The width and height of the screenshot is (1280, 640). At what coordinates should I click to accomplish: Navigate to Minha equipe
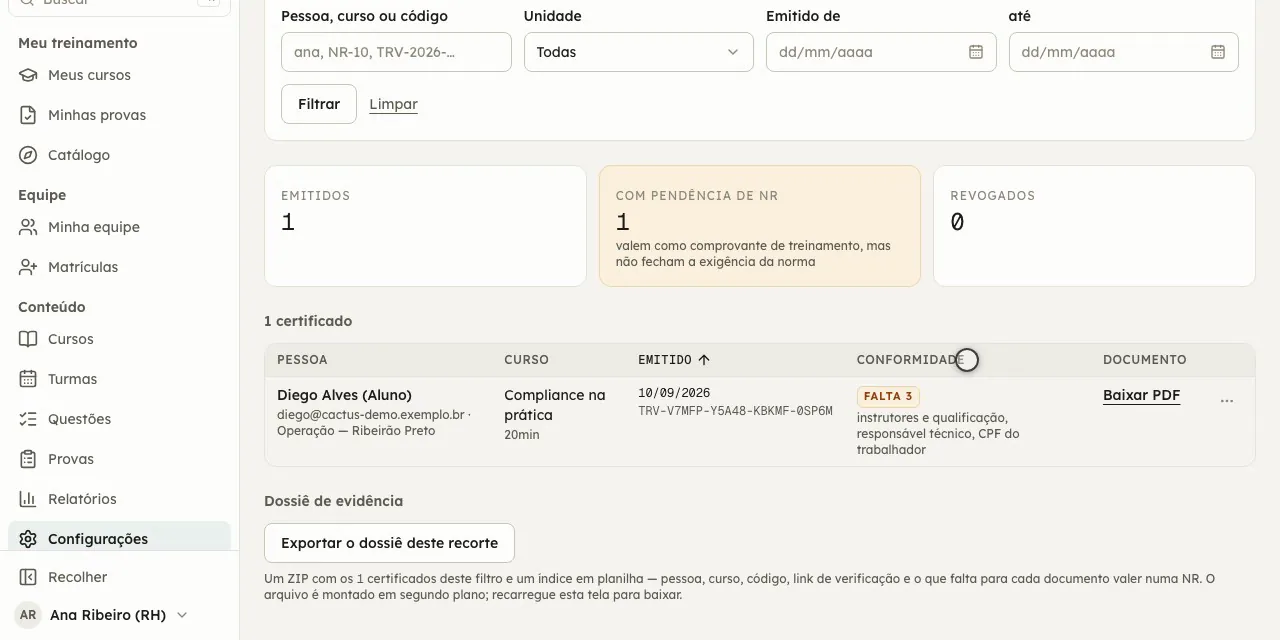(119, 227)
